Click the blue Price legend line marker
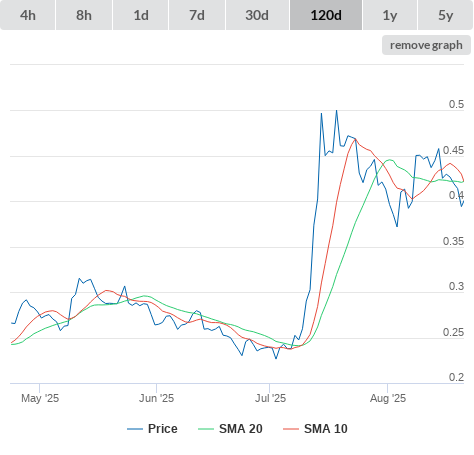474x455 pixels. [x=135, y=429]
